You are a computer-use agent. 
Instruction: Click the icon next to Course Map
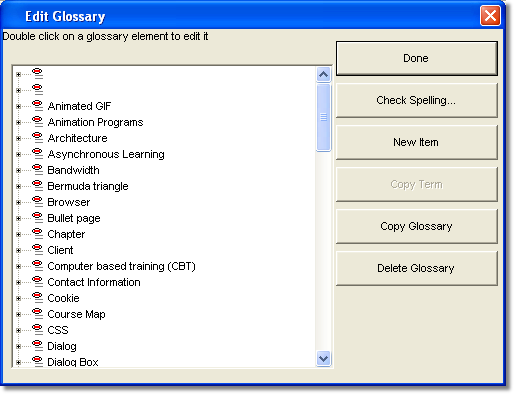click(x=37, y=313)
